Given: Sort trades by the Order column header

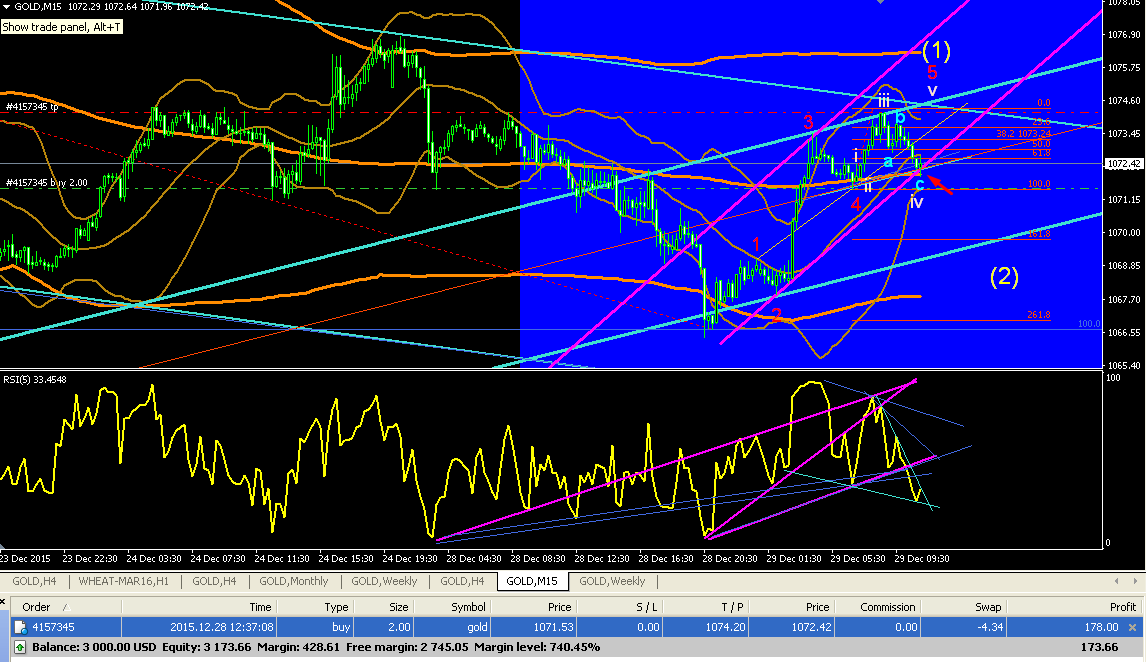Looking at the screenshot, I should tap(65, 607).
